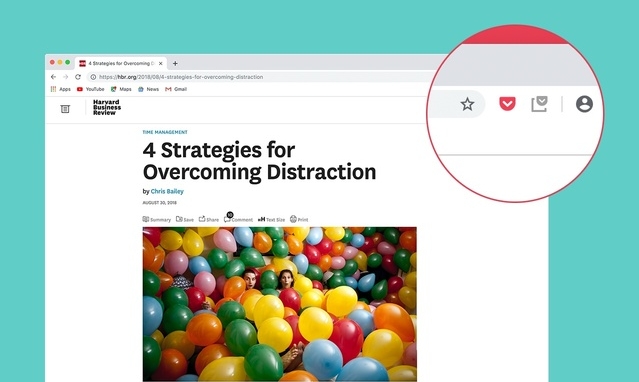Open author link Chris Bailey
Screen dimensions: 639x382
167,191
